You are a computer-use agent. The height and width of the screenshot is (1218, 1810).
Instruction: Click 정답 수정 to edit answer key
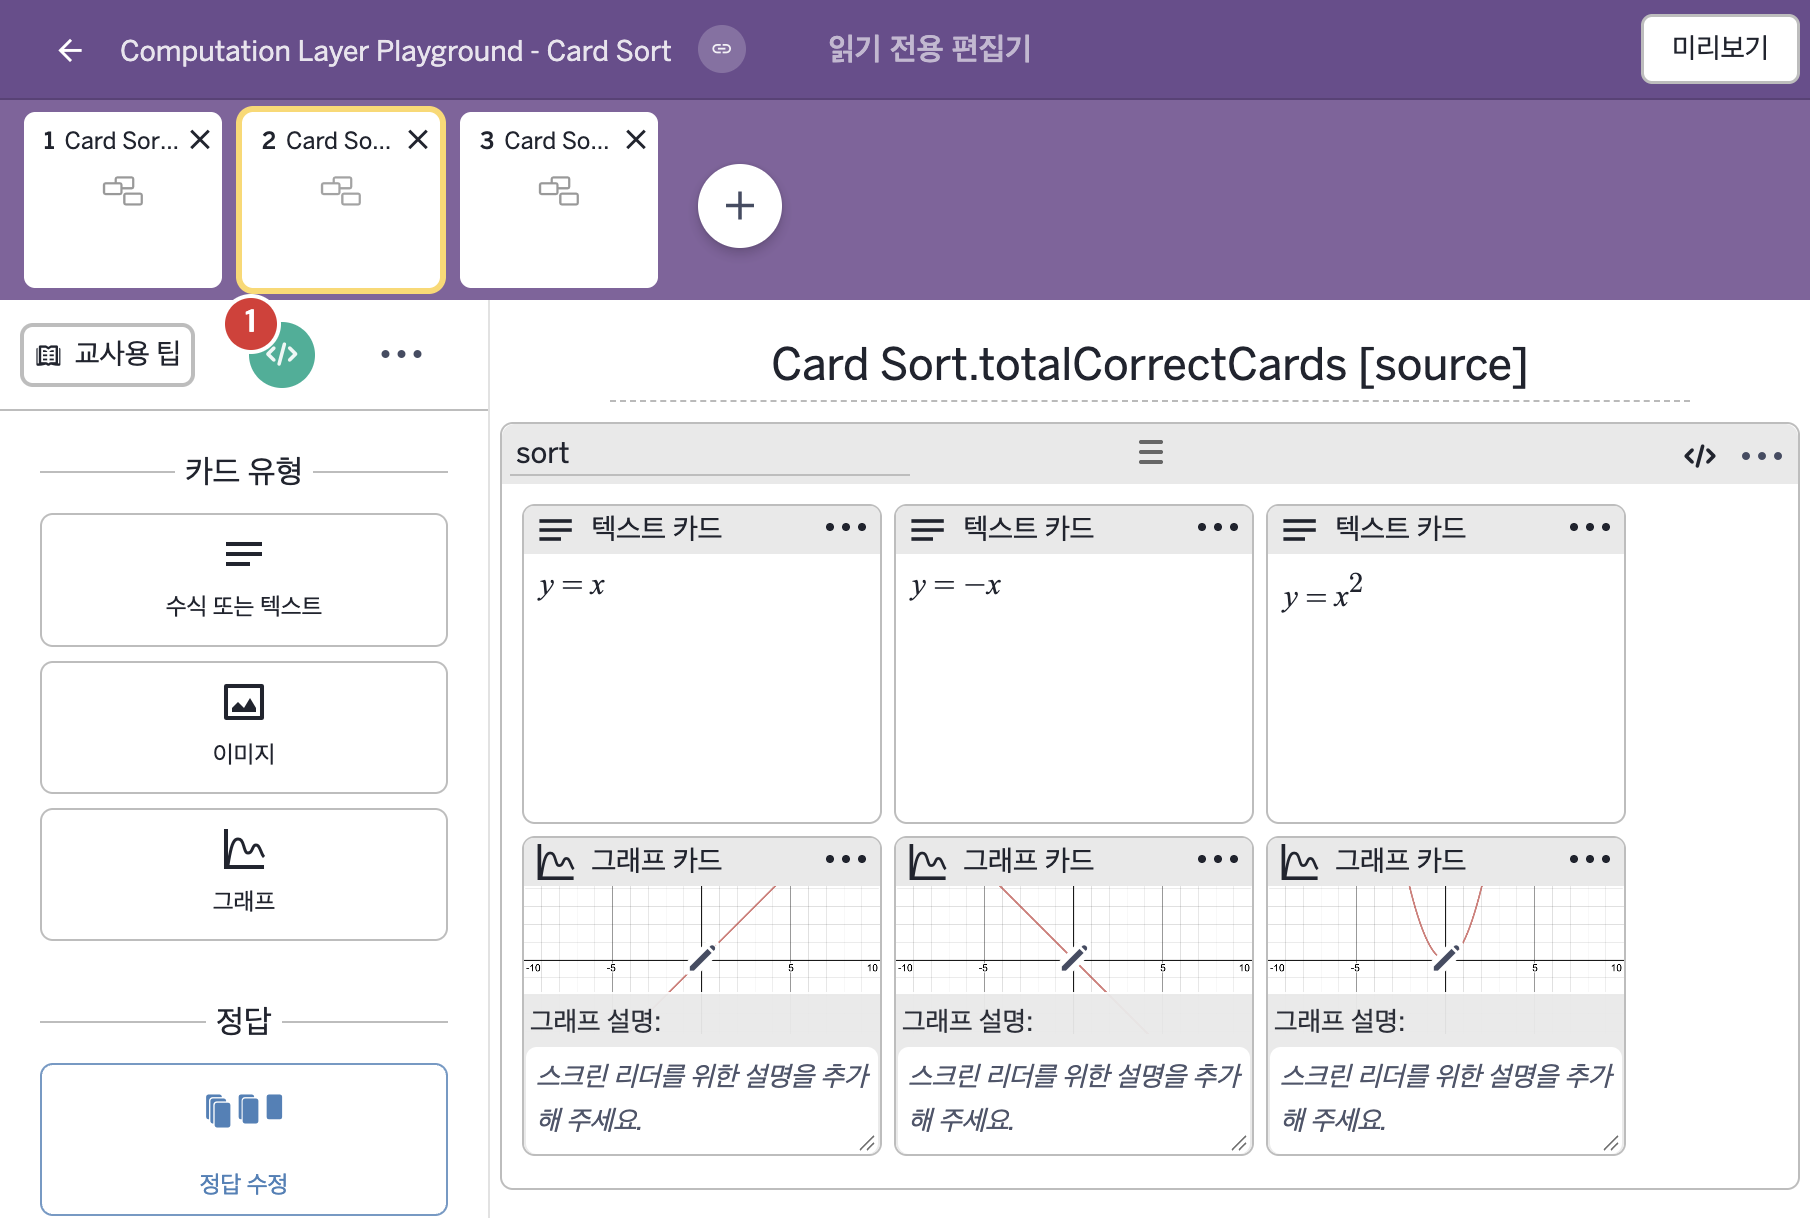[244, 1139]
